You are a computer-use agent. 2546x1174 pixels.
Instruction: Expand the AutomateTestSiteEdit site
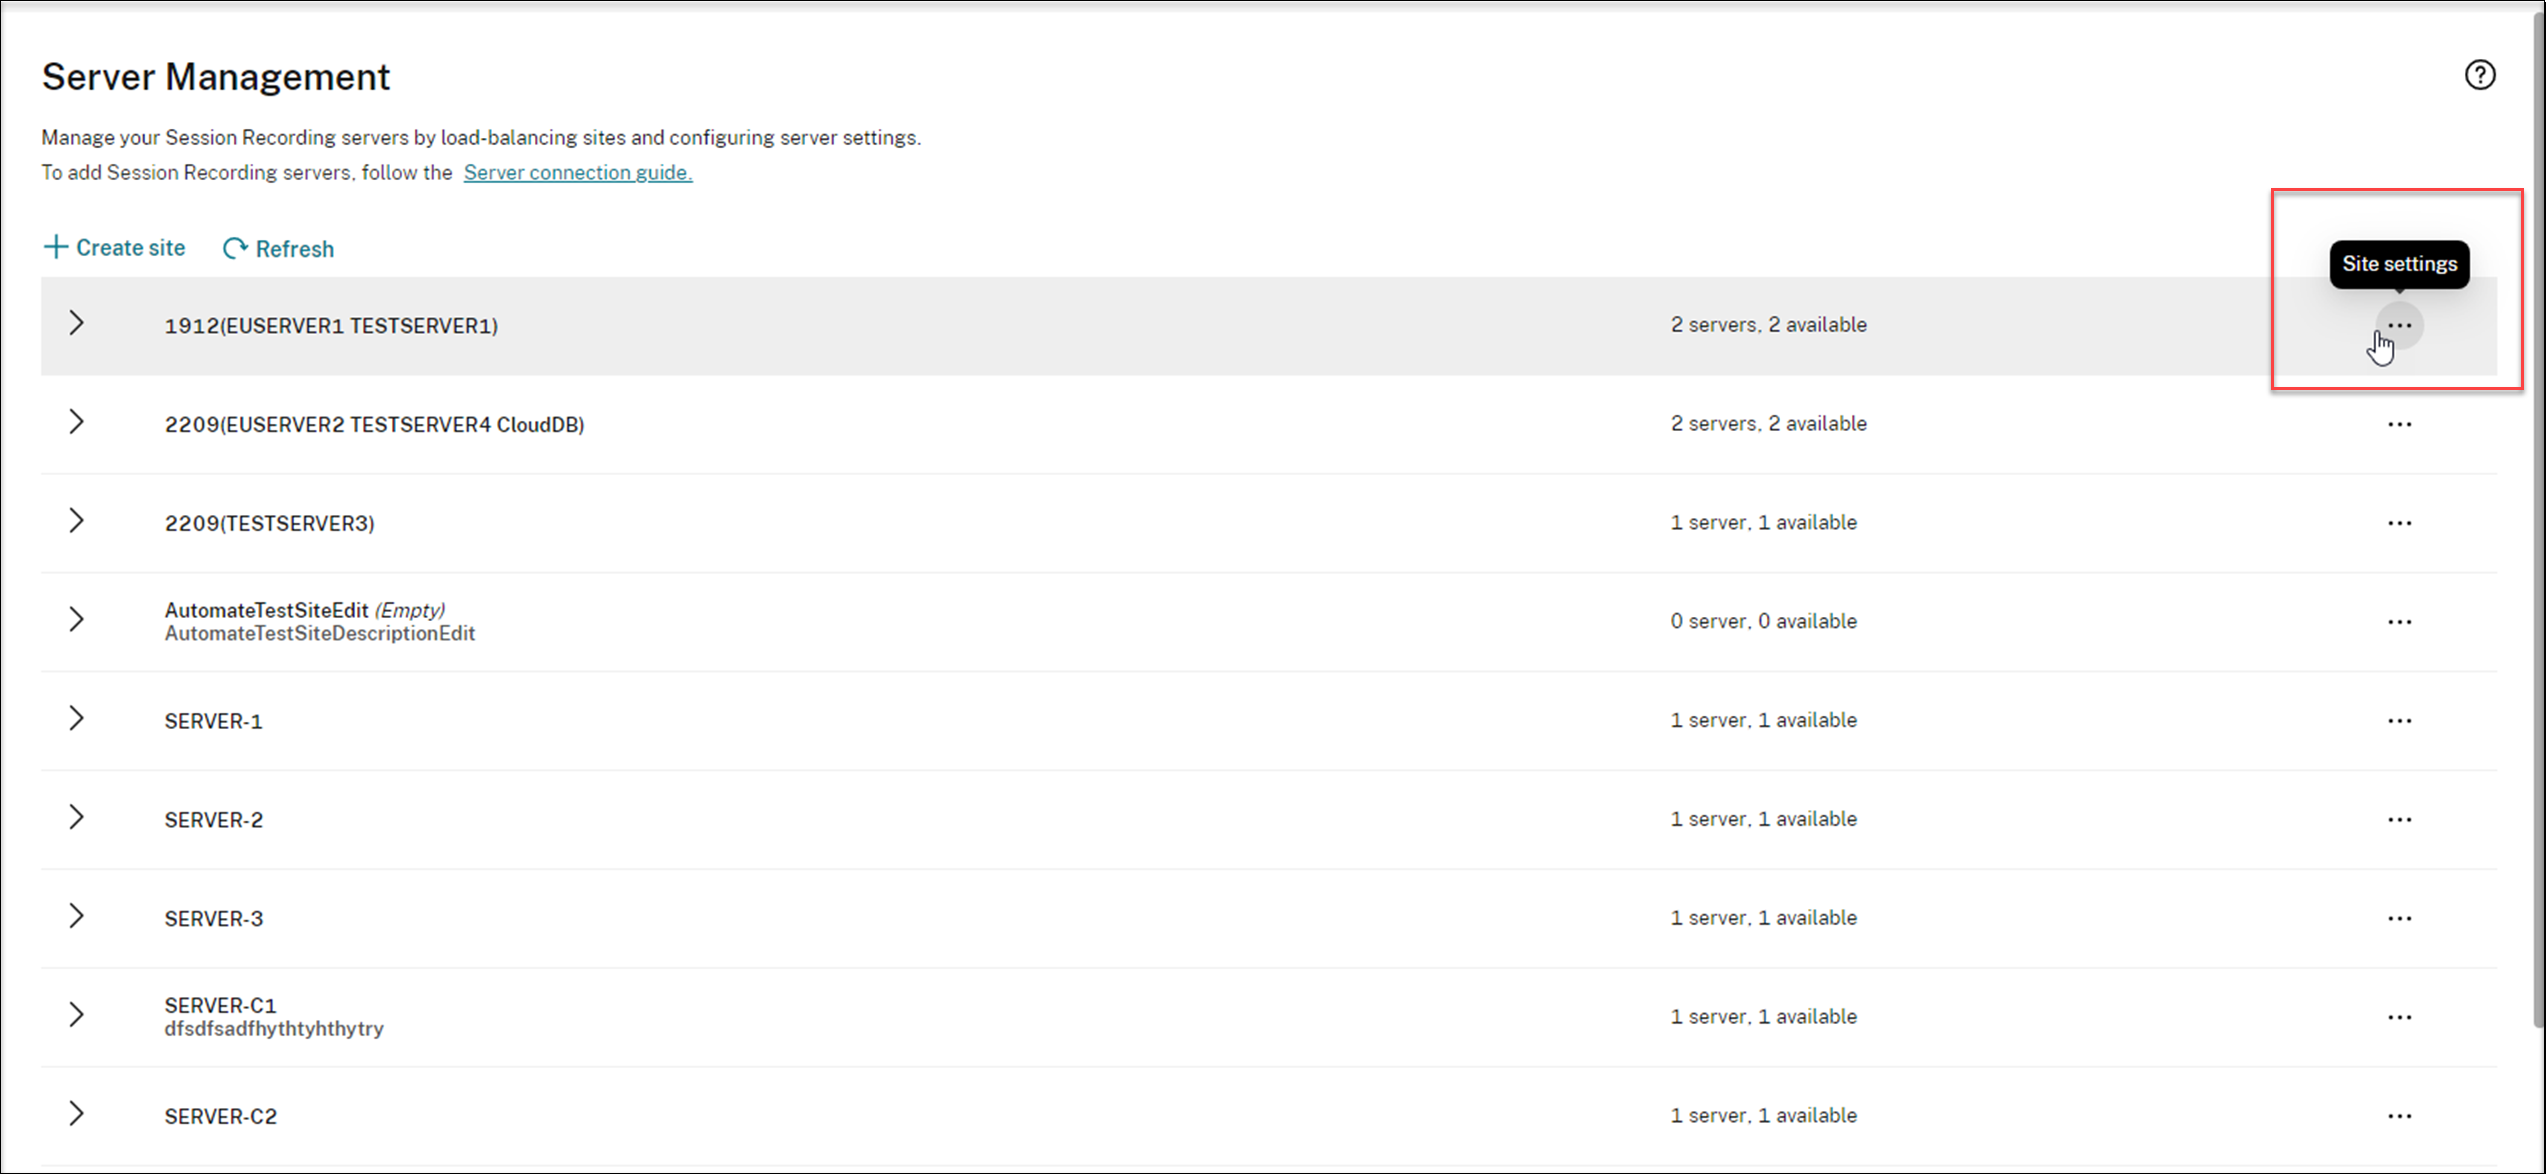click(x=76, y=620)
